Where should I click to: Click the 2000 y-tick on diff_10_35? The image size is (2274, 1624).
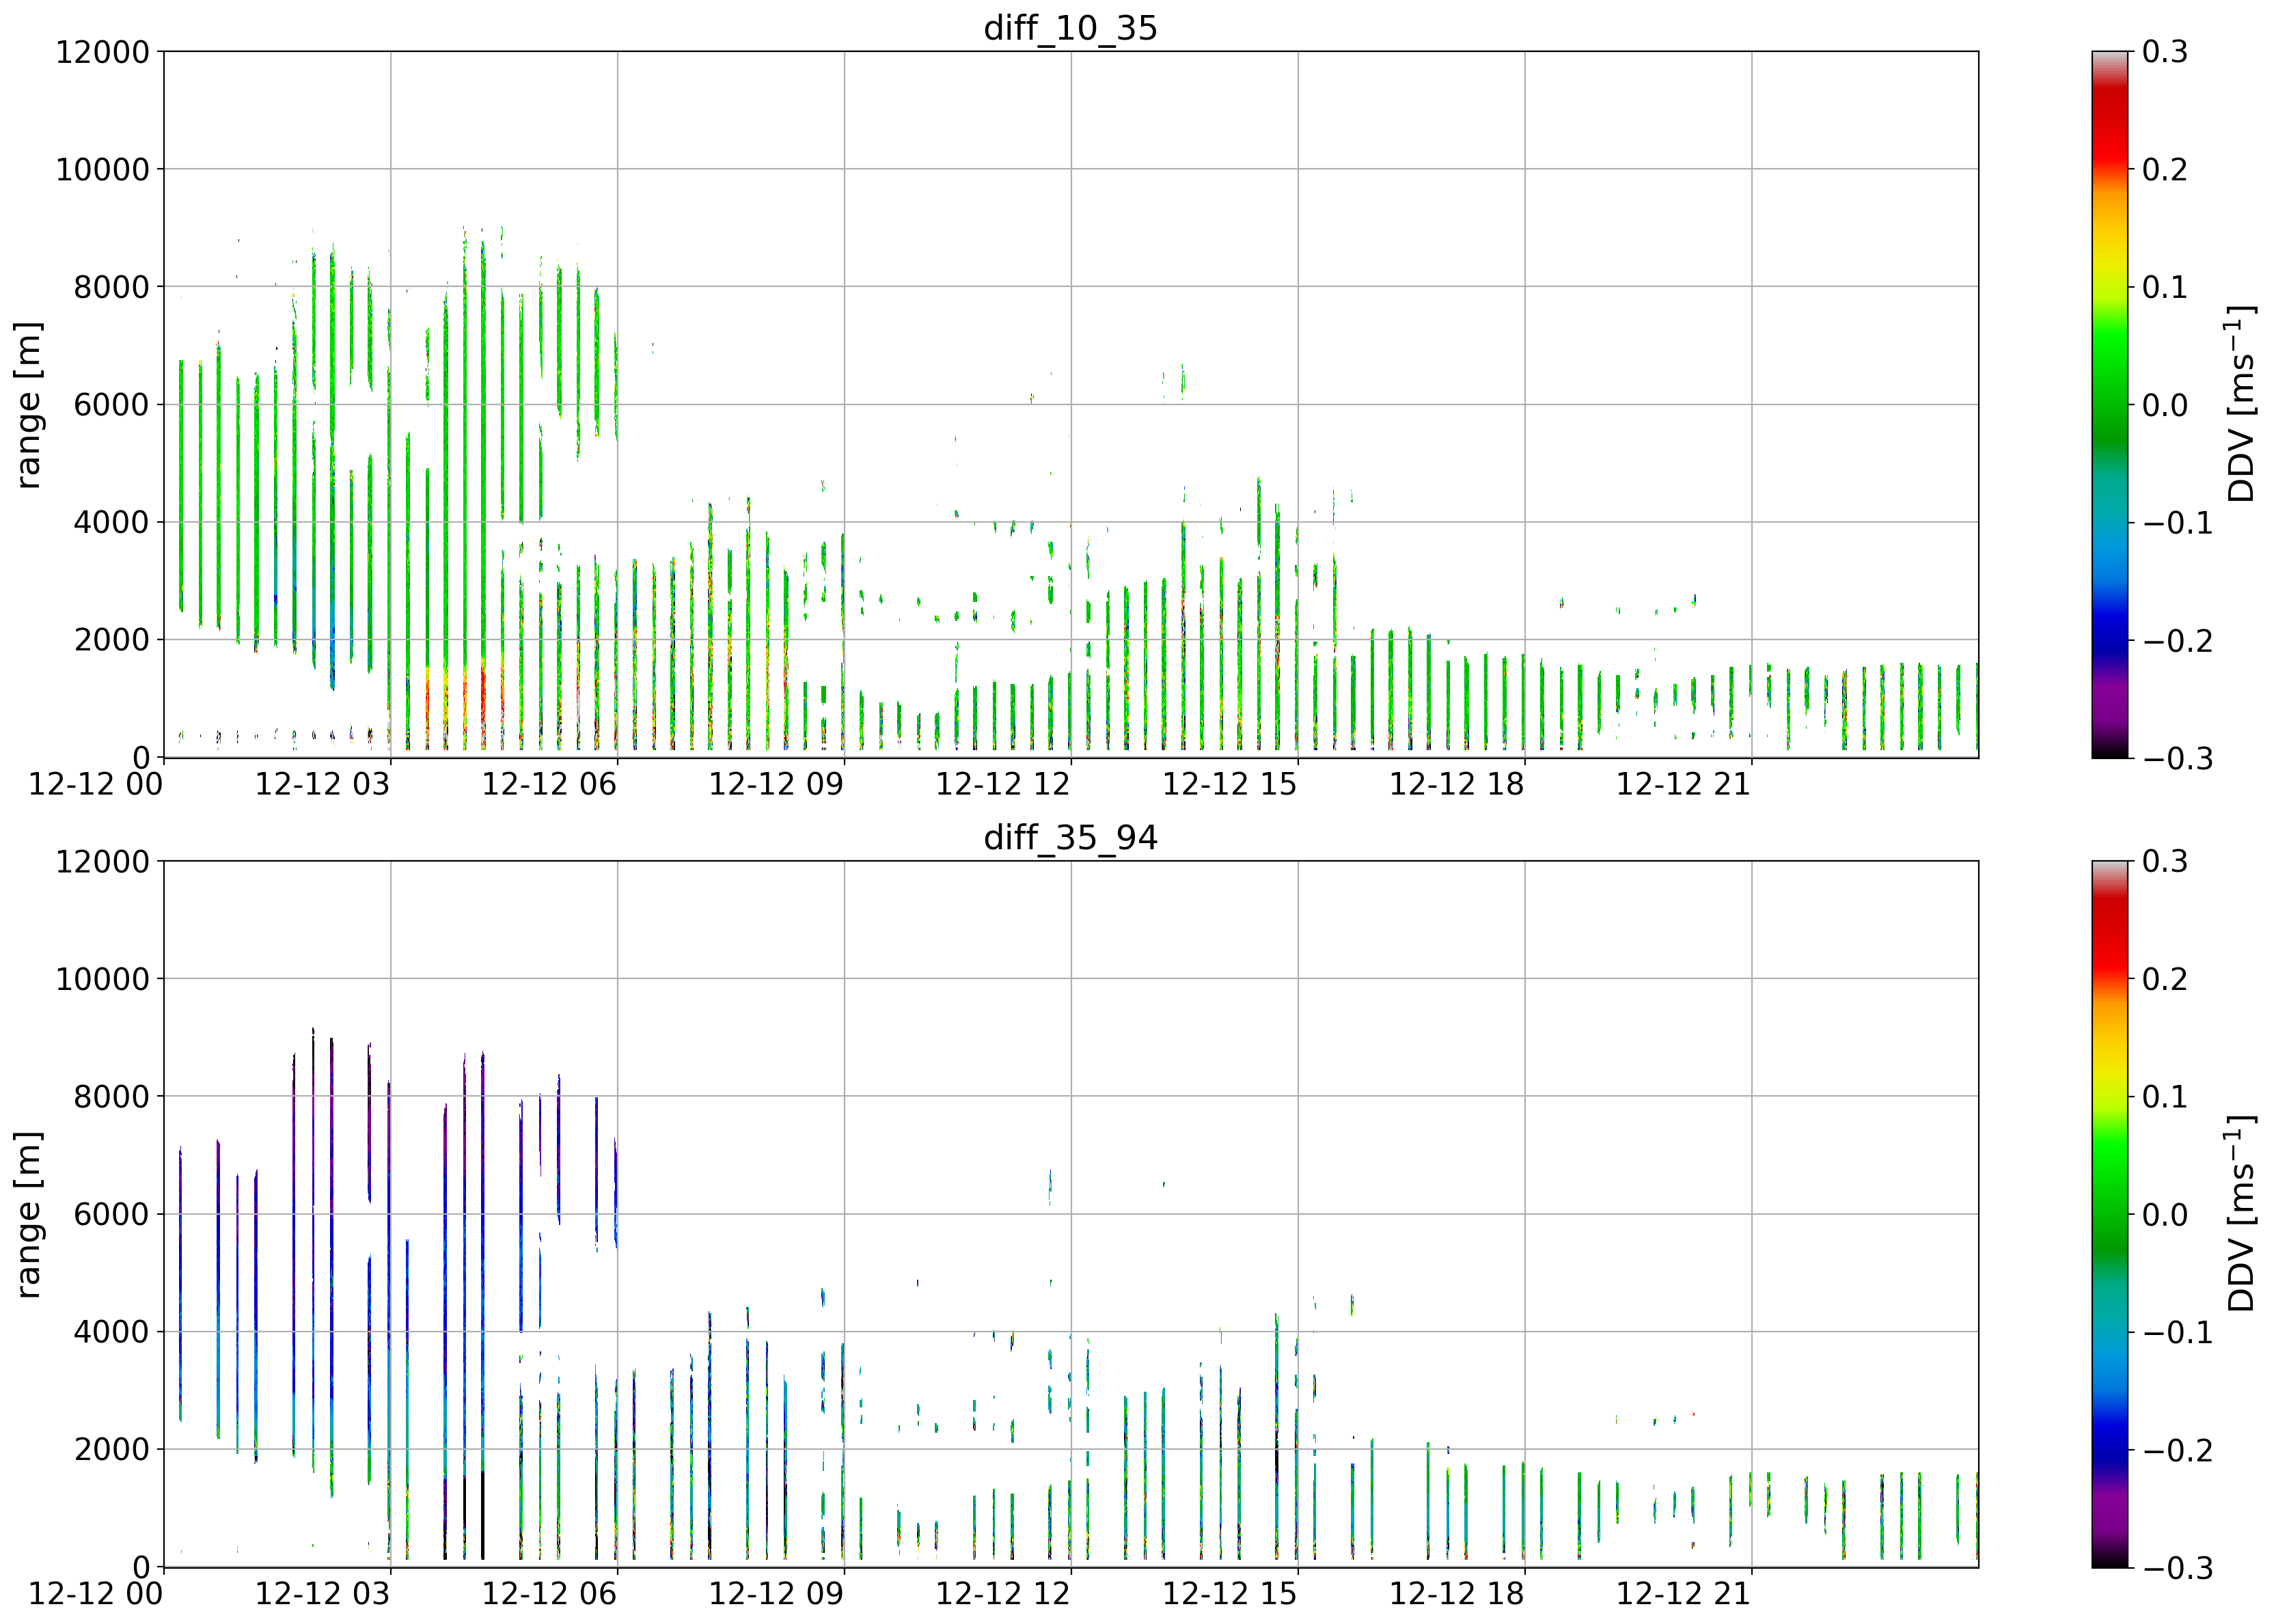click(x=111, y=641)
